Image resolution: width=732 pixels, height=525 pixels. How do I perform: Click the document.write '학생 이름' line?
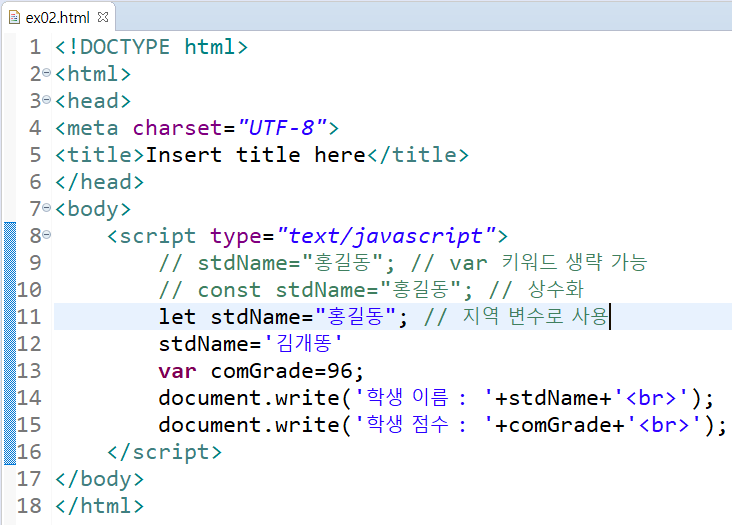tap(436, 398)
